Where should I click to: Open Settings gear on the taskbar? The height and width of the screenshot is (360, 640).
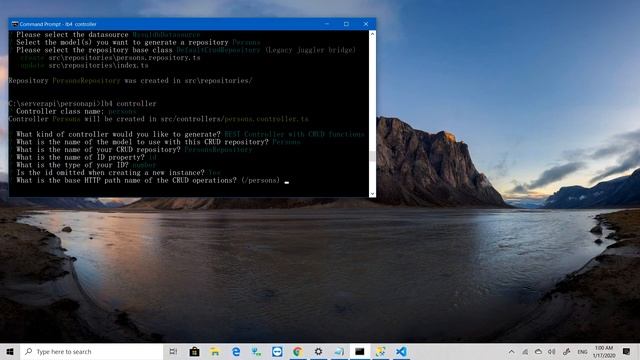[x=318, y=351]
